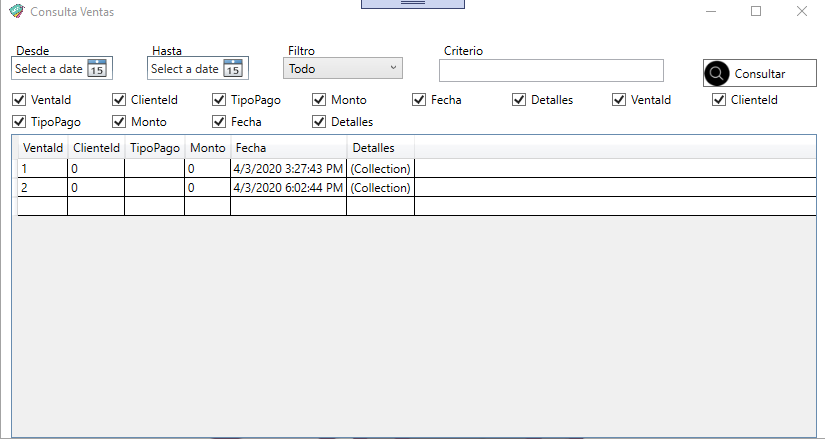Screen dimensions: 825x439
Task: Click the Monto 0 cell in row 2
Action: tap(208, 187)
